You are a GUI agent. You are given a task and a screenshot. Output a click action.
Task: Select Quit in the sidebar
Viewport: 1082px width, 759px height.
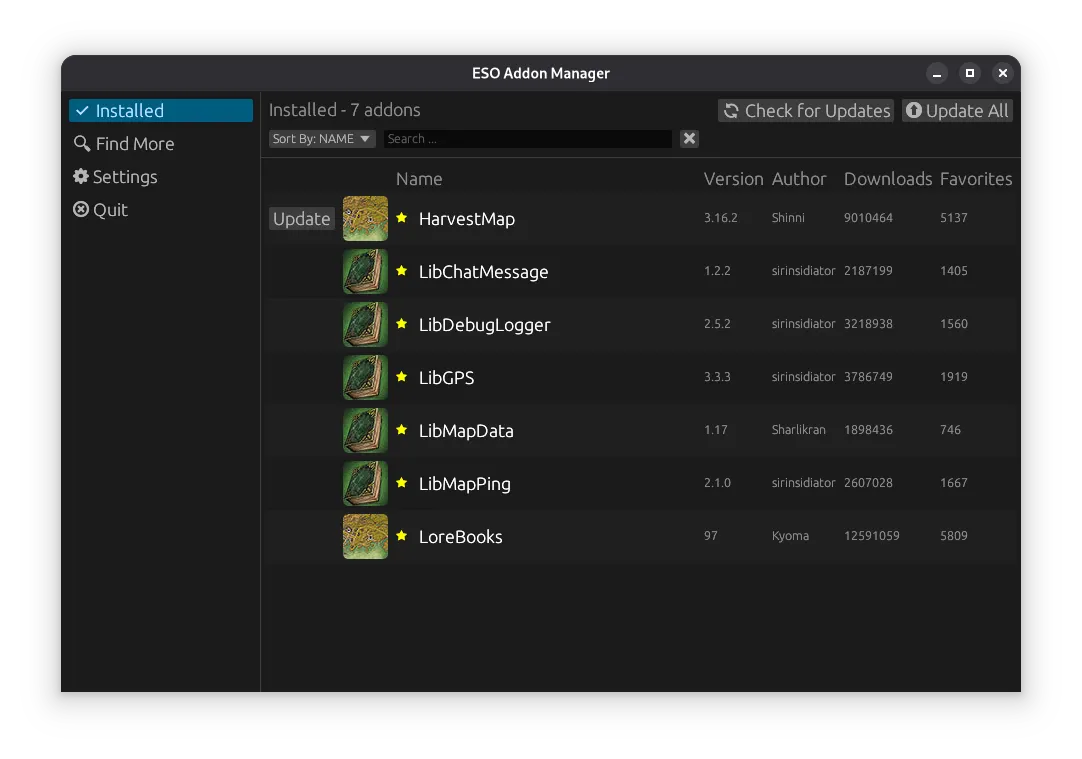click(x=101, y=210)
